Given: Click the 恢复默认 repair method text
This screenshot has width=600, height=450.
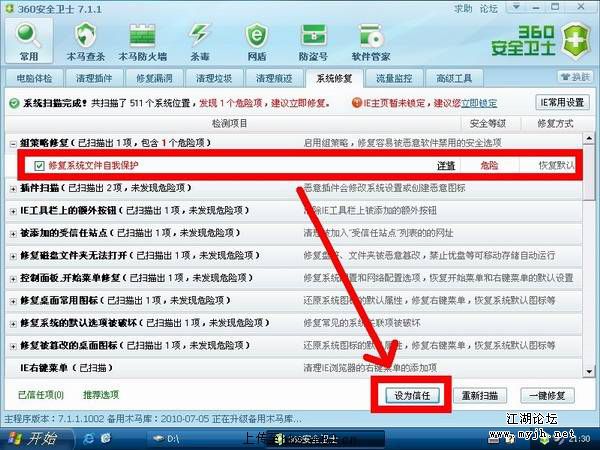Looking at the screenshot, I should [557, 165].
